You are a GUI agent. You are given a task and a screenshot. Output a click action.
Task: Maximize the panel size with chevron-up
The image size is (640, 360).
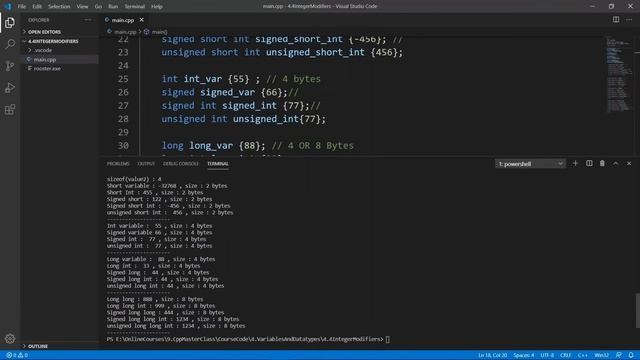(x=616, y=163)
